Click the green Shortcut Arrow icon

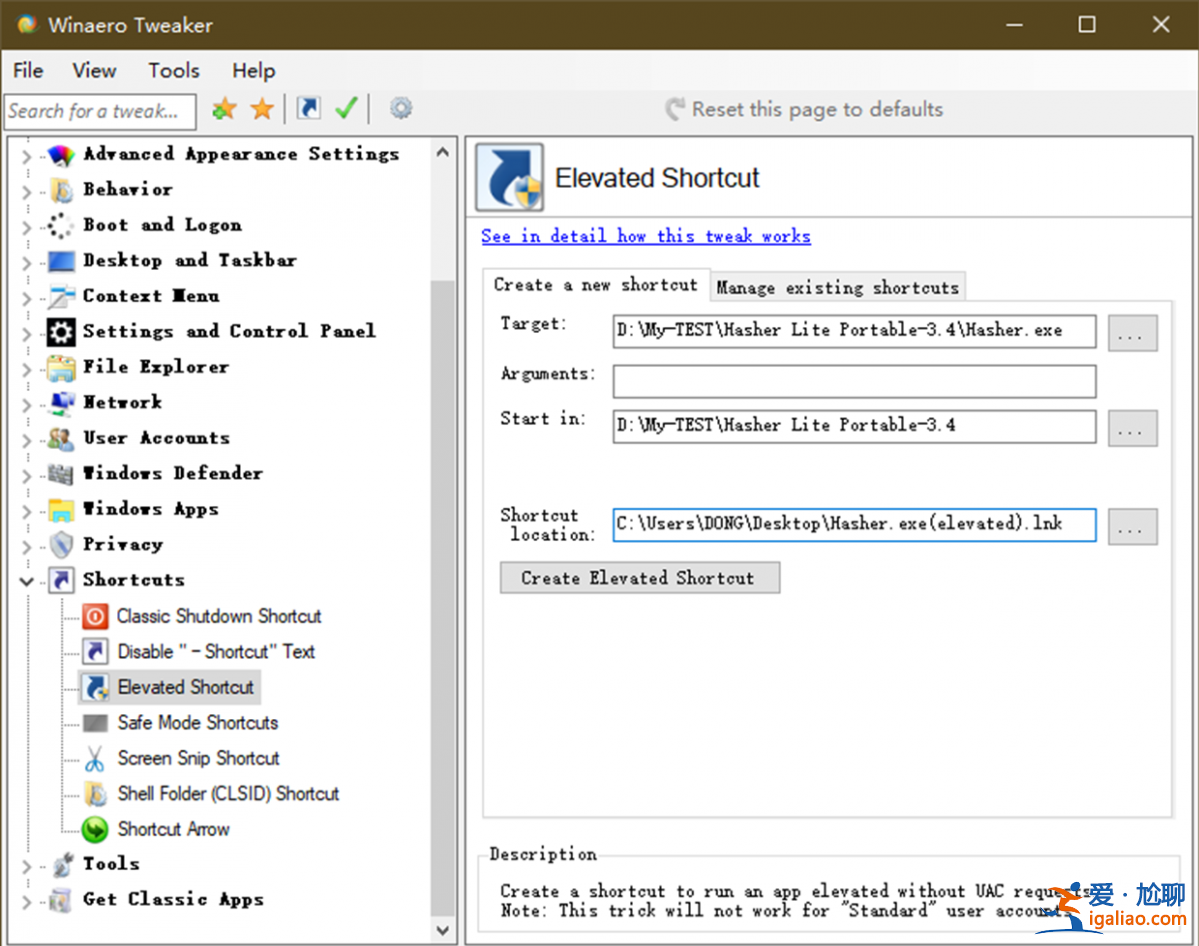95,829
